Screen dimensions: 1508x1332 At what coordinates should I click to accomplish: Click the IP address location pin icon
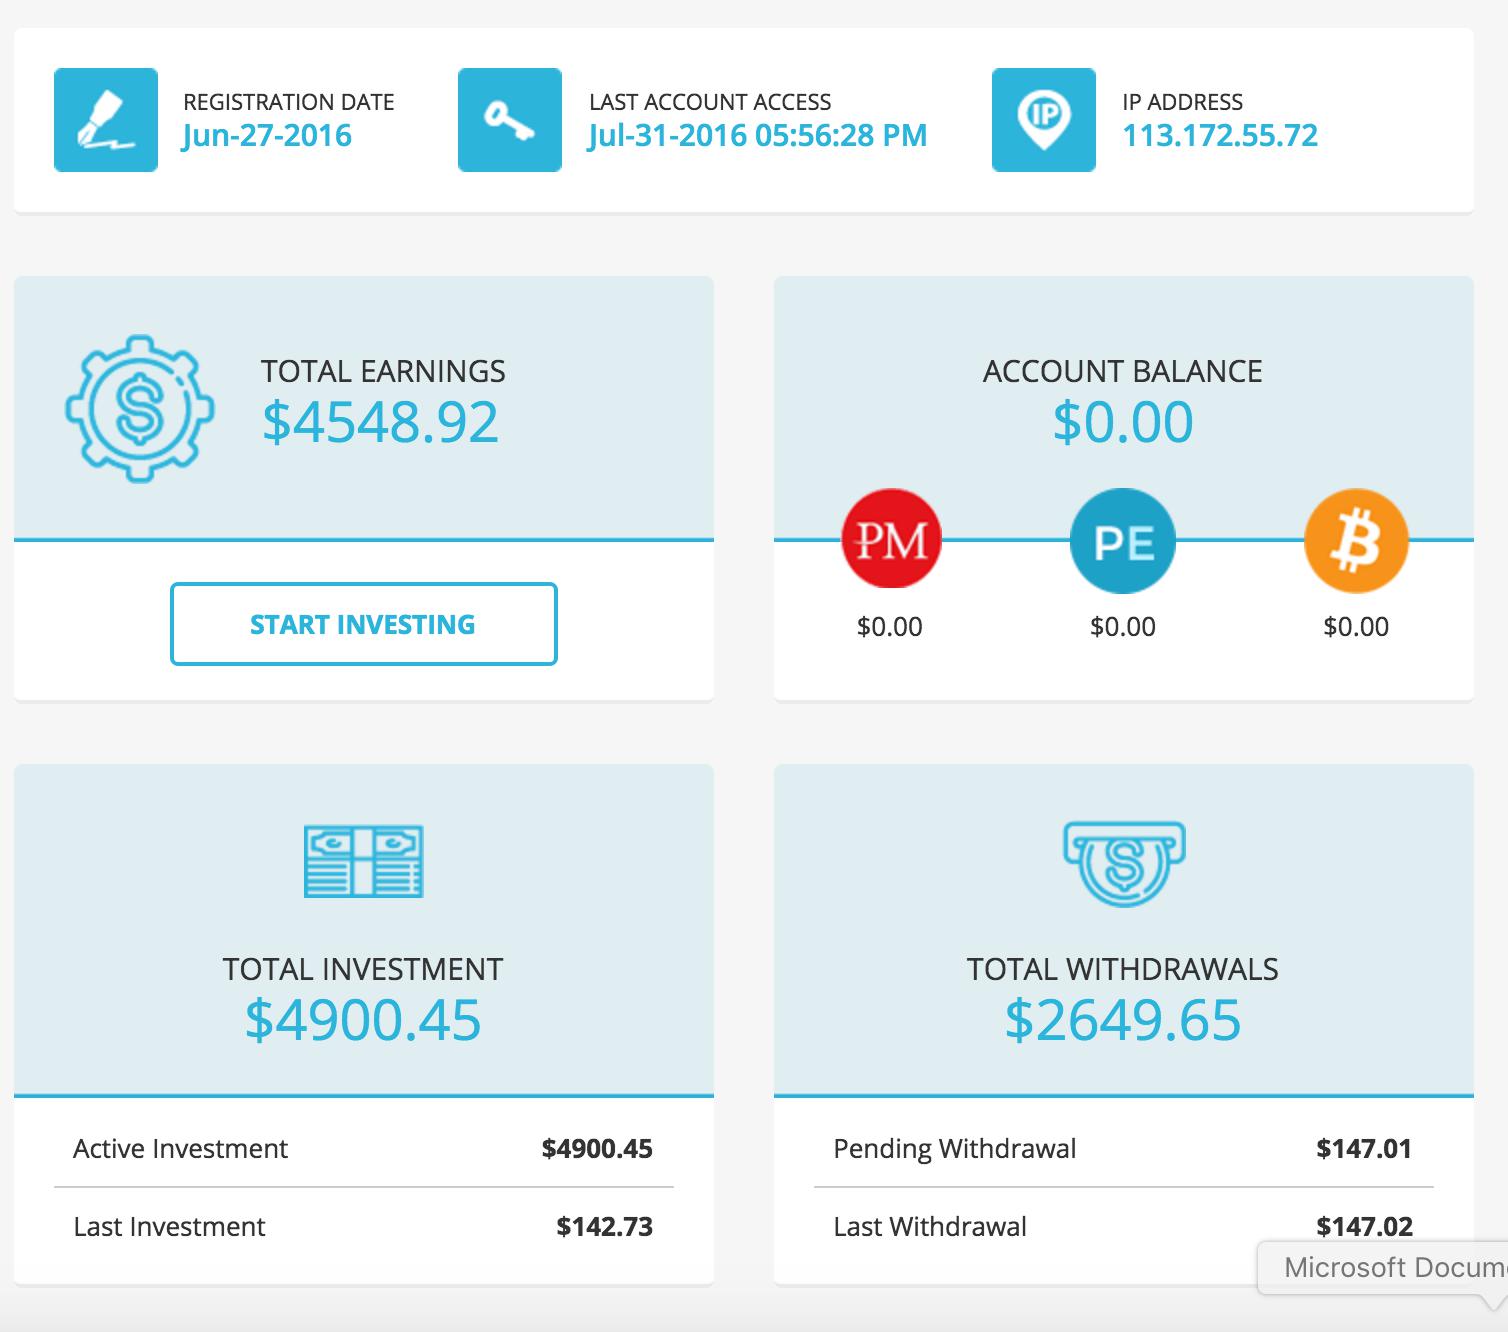(x=1044, y=120)
